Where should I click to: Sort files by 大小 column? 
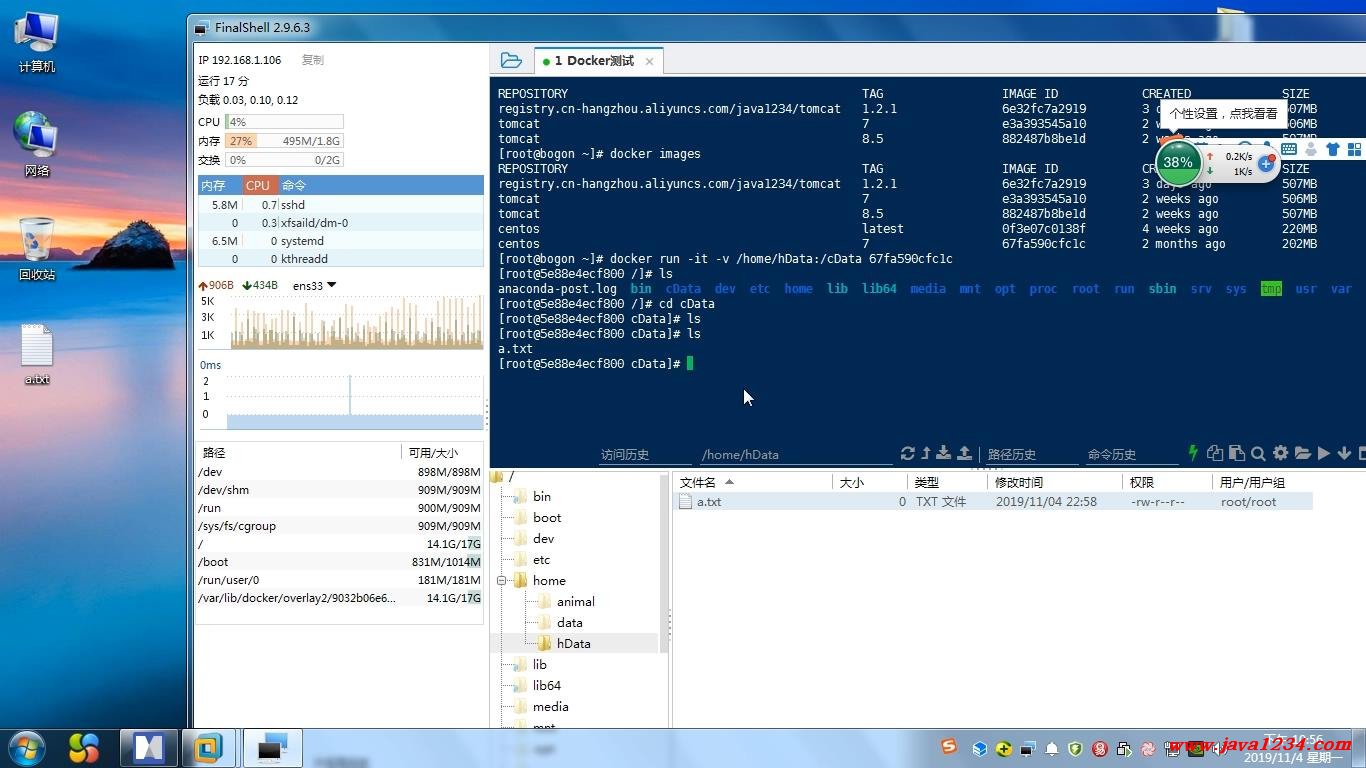pyautogui.click(x=870, y=482)
